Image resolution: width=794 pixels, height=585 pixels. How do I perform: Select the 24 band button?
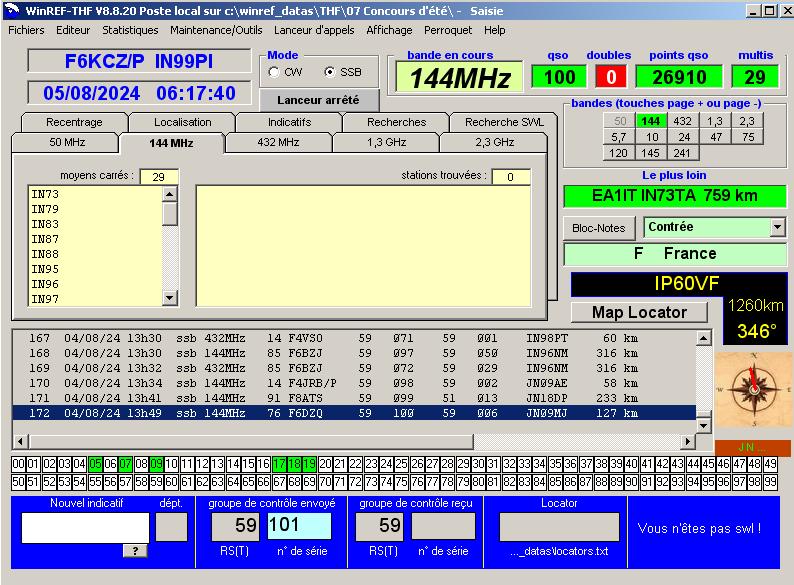pyautogui.click(x=684, y=137)
